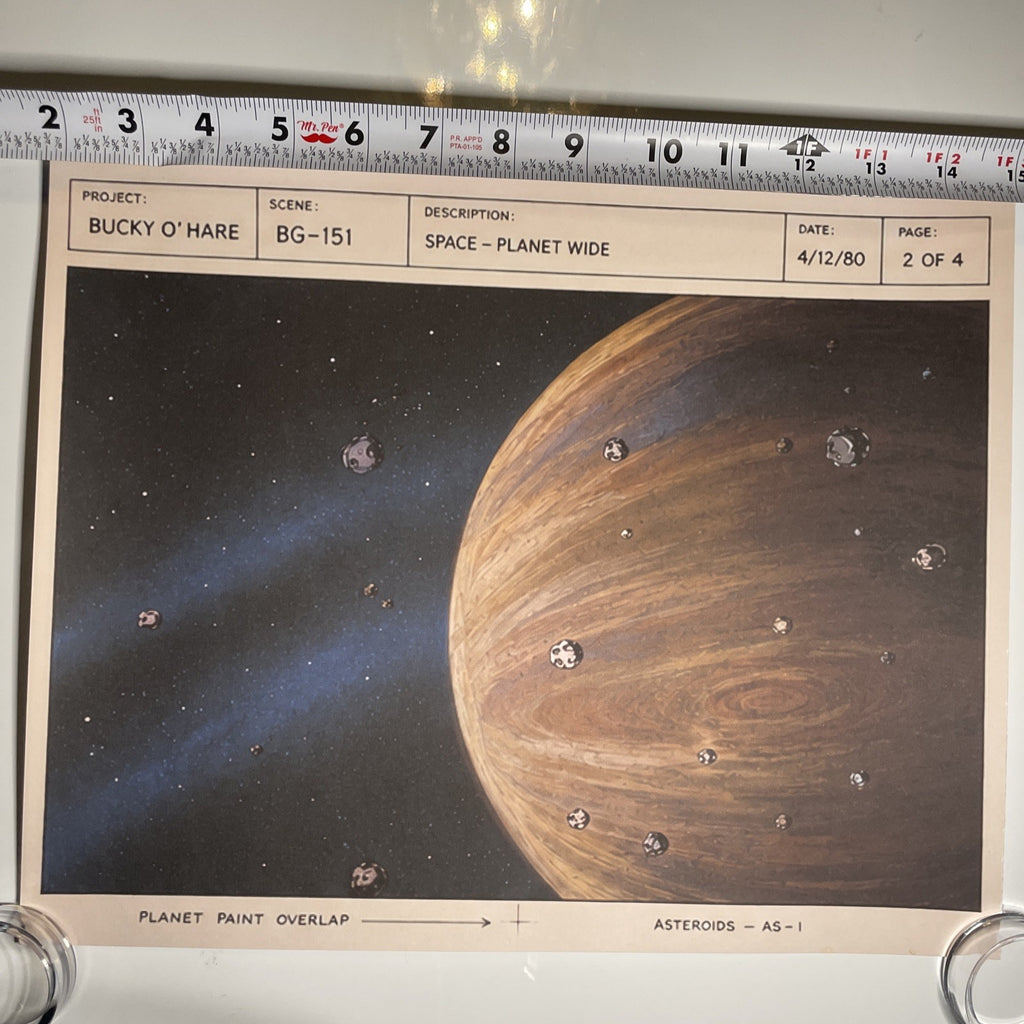Click the "PLANET PAINT OVERLAP" note

pyautogui.click(x=244, y=918)
